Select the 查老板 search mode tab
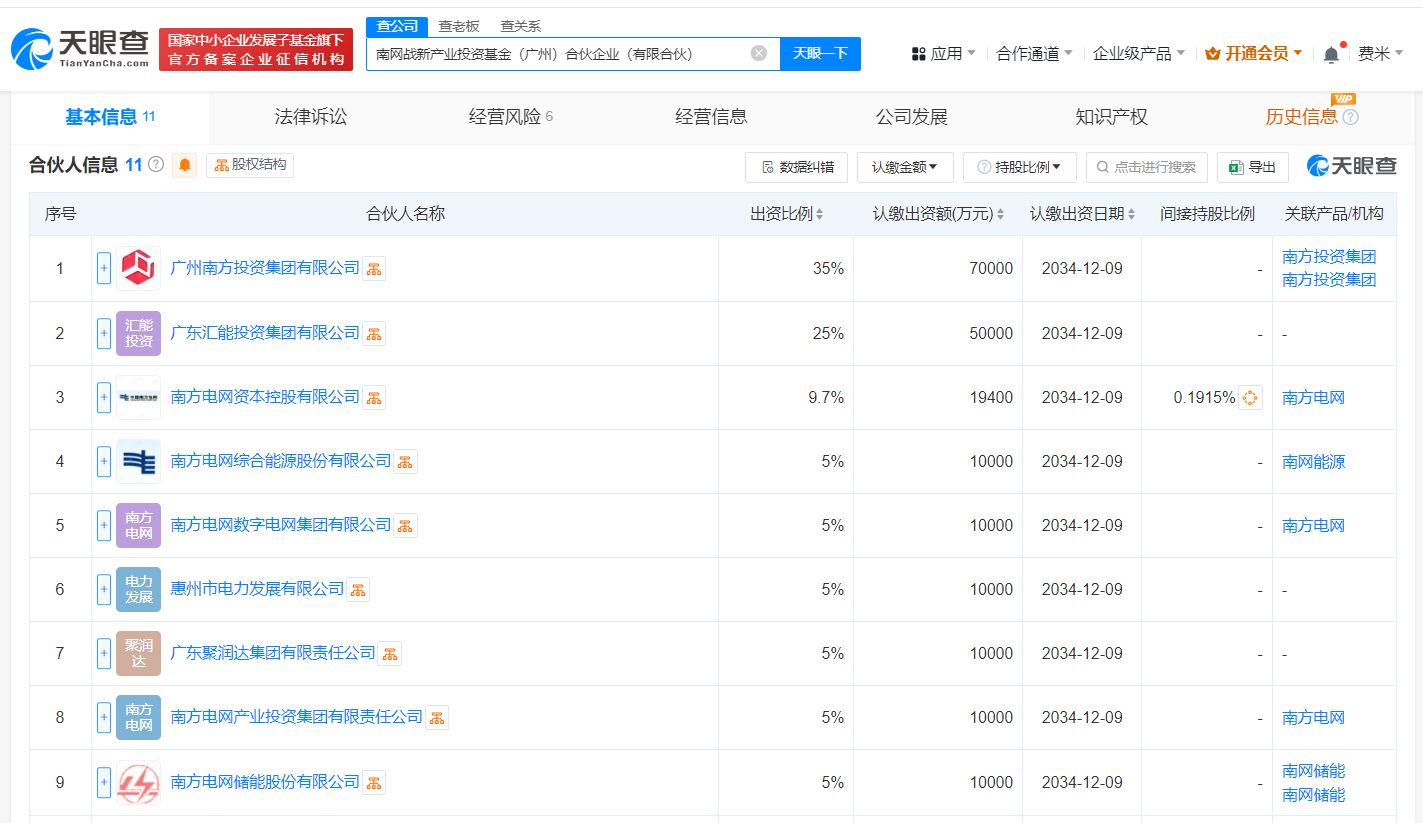The width and height of the screenshot is (1423, 823). pyautogui.click(x=459, y=26)
